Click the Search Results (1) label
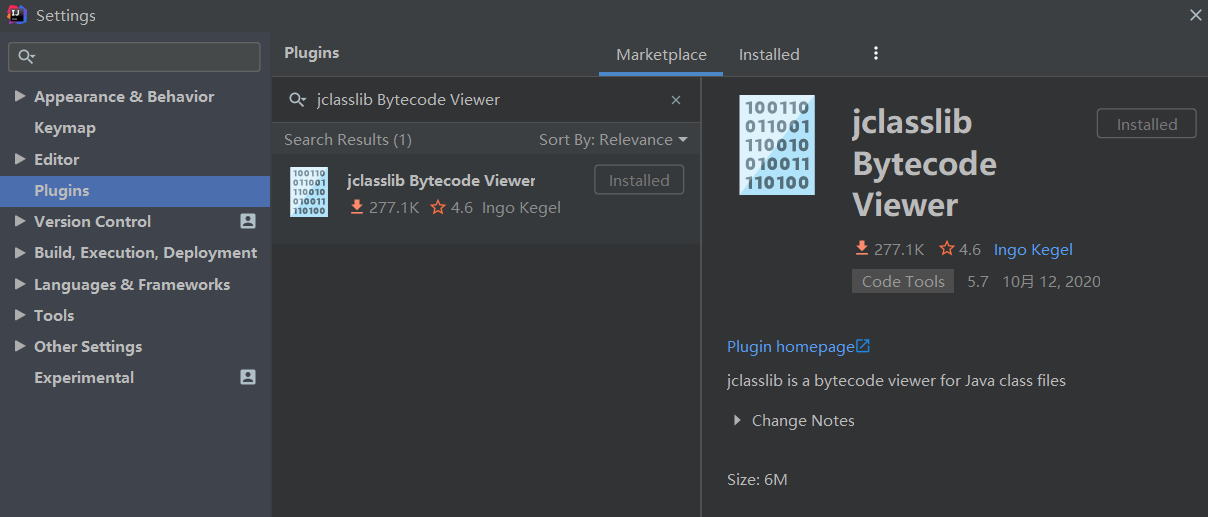This screenshot has height=517, width=1208. click(348, 139)
